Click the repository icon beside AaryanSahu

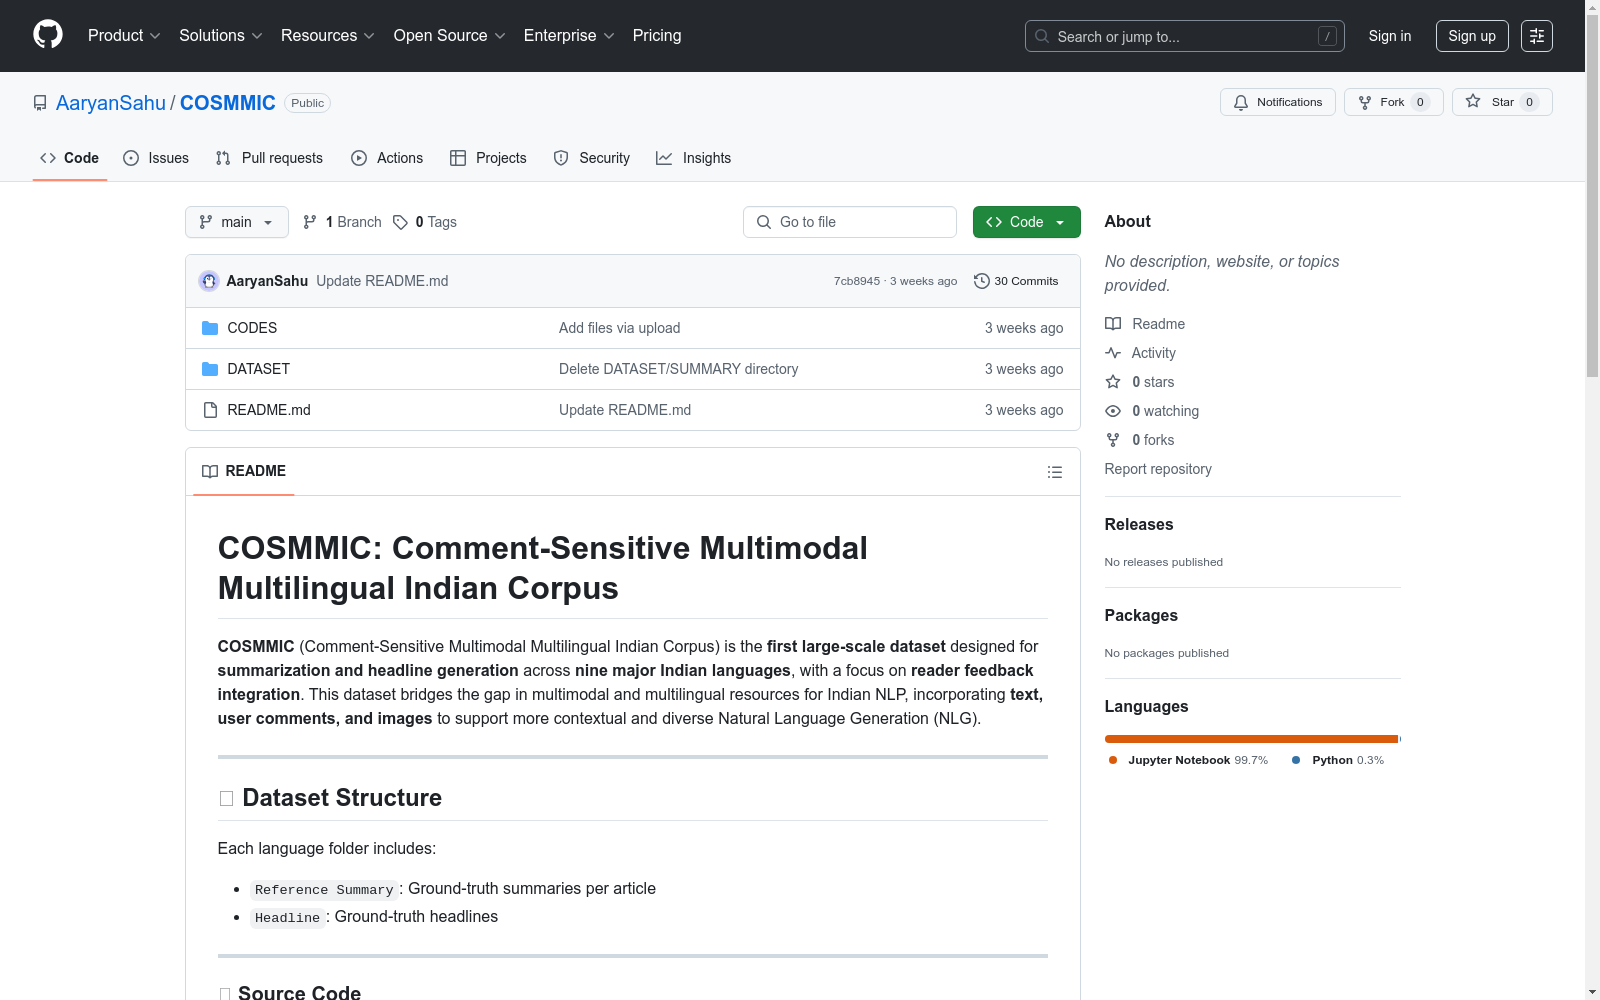[40, 103]
